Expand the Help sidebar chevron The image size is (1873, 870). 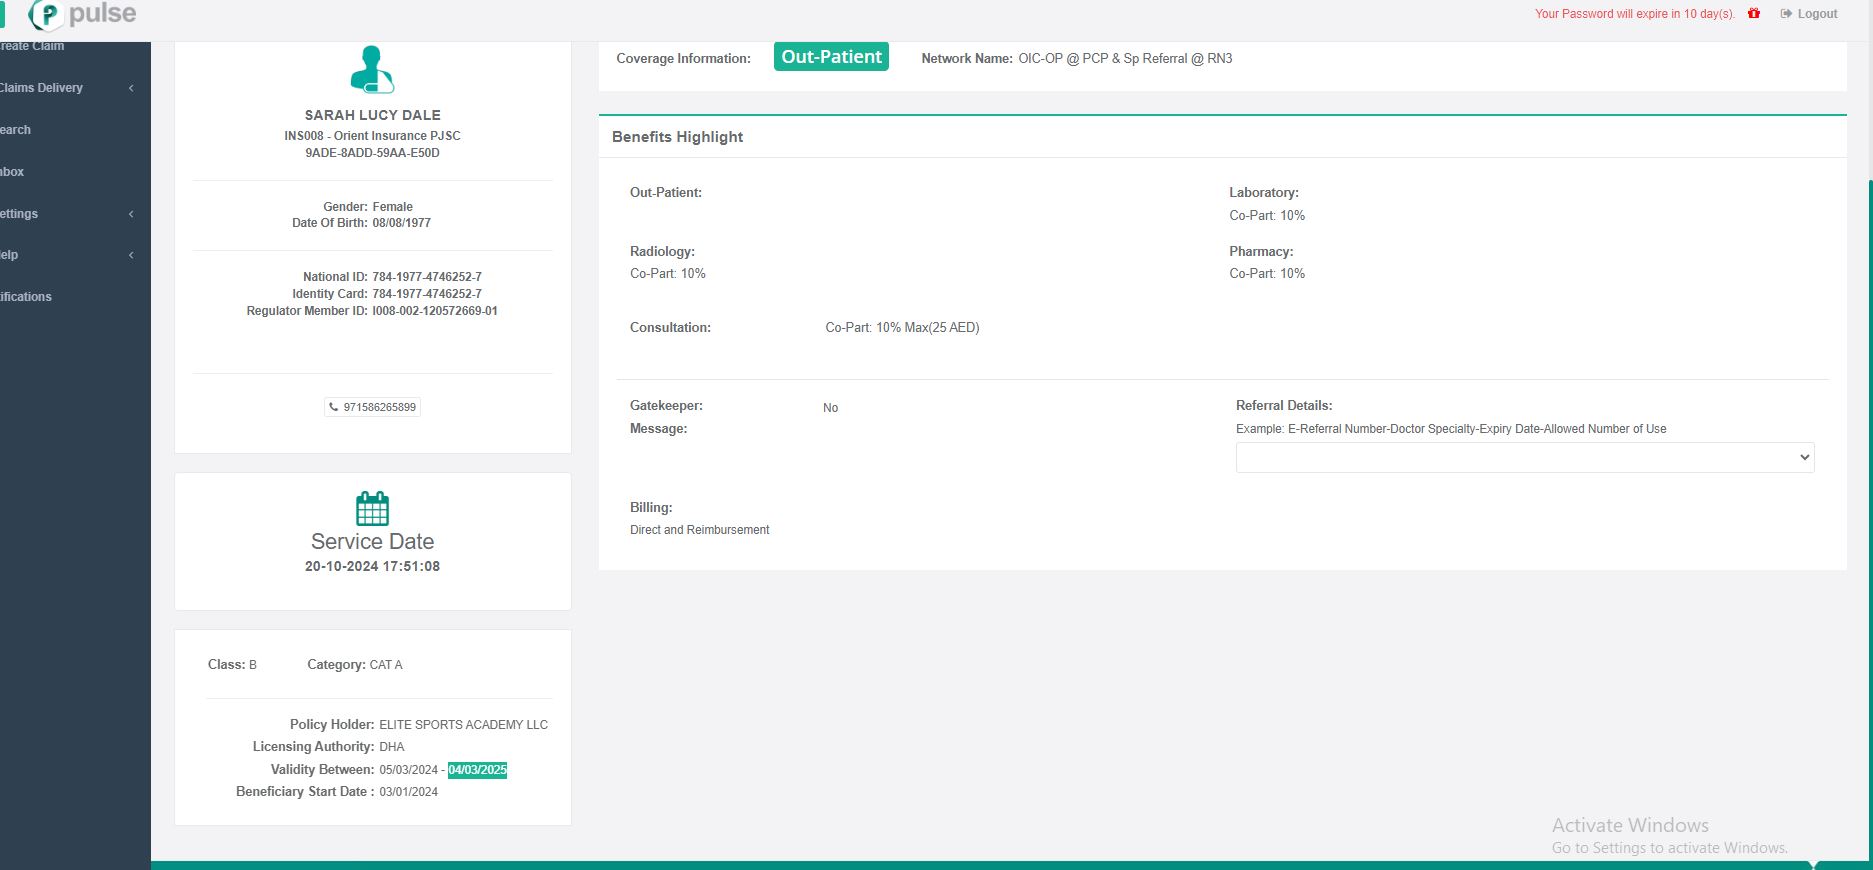click(x=131, y=255)
